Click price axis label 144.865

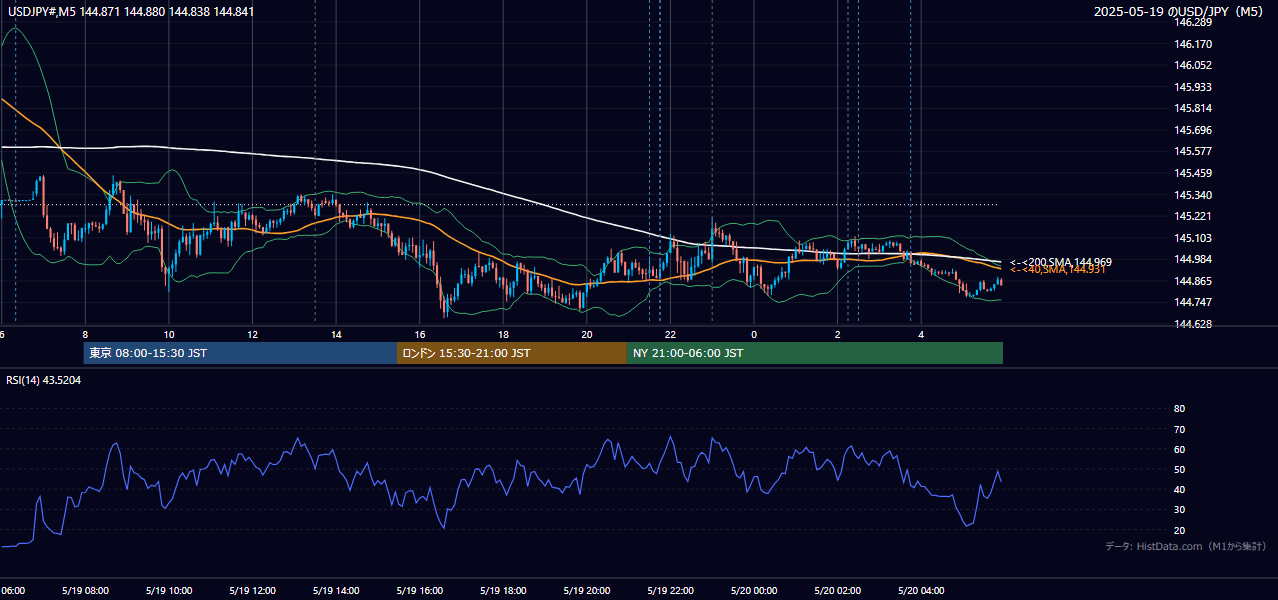tap(1194, 281)
